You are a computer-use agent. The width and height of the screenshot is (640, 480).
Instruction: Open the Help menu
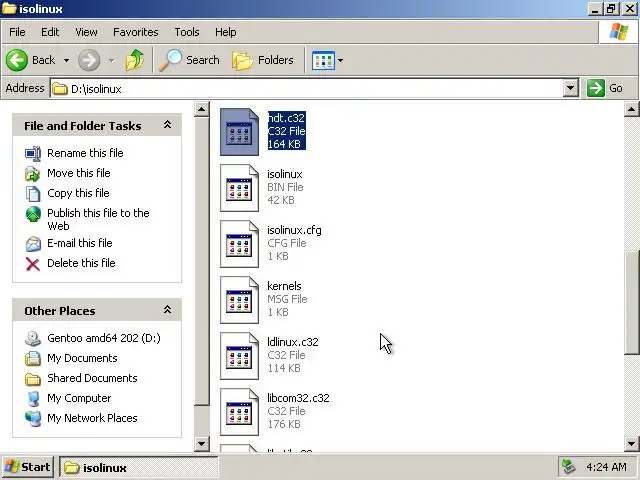click(x=226, y=32)
